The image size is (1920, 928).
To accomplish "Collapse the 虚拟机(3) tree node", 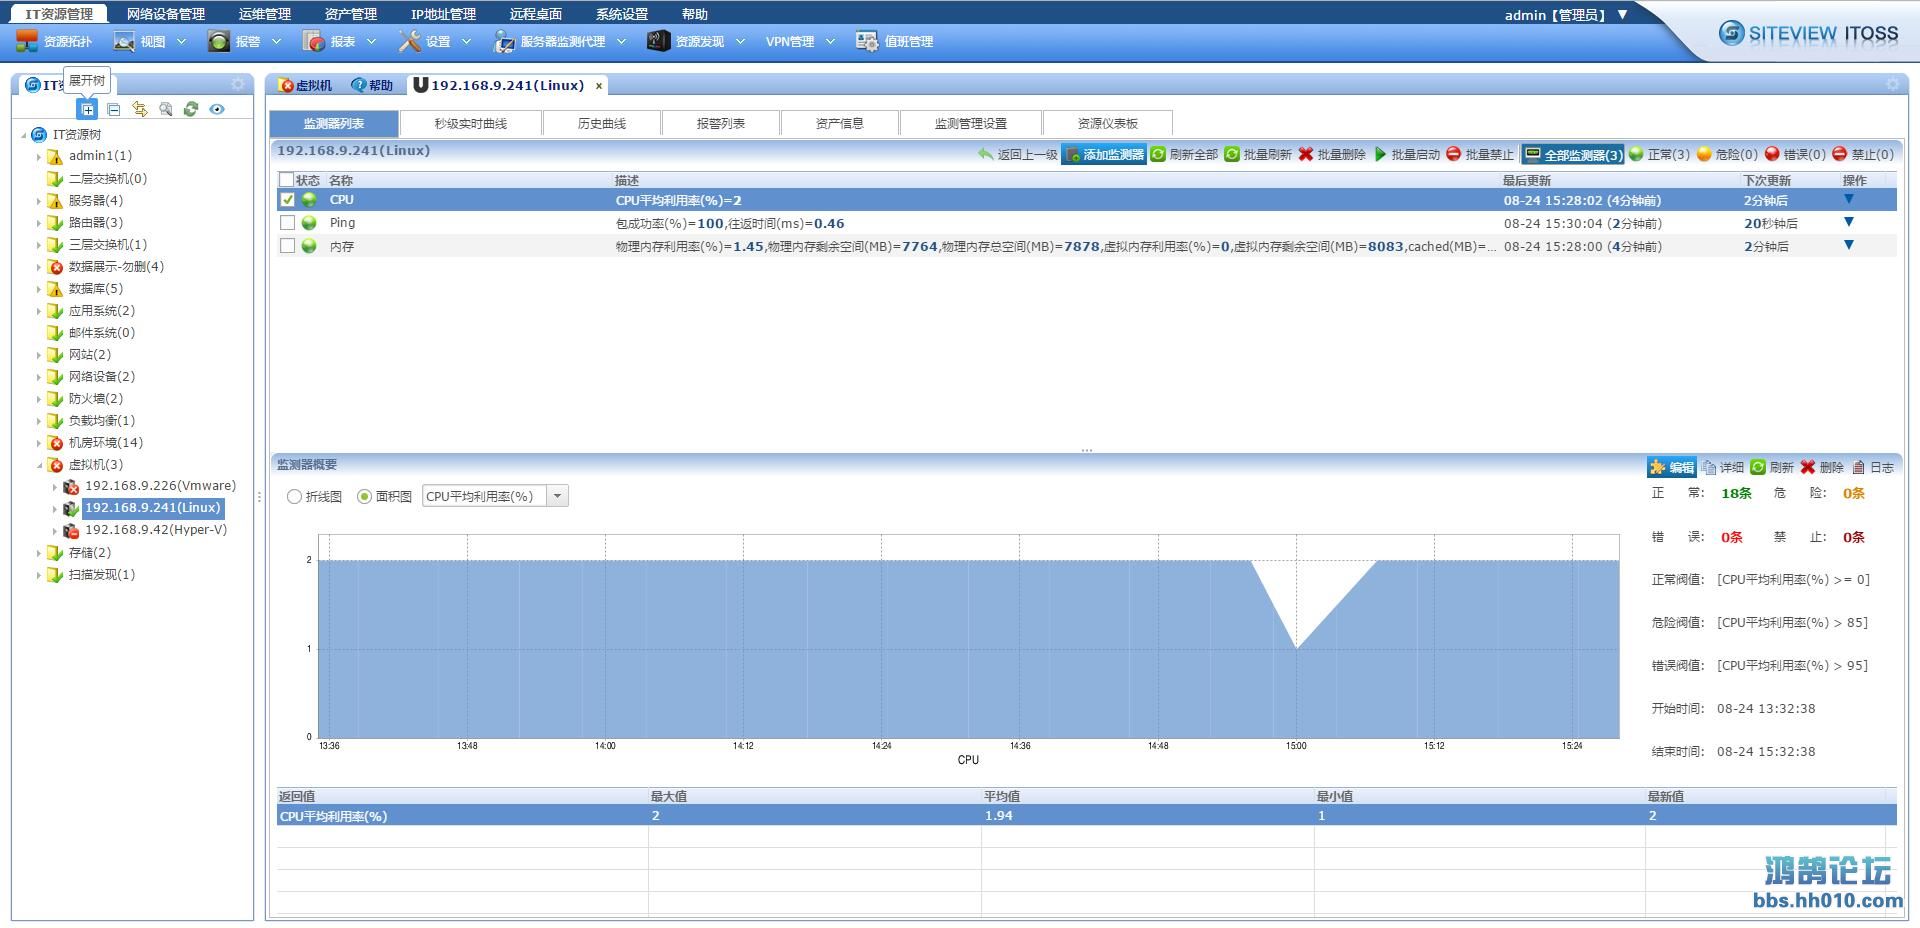I will pos(39,465).
